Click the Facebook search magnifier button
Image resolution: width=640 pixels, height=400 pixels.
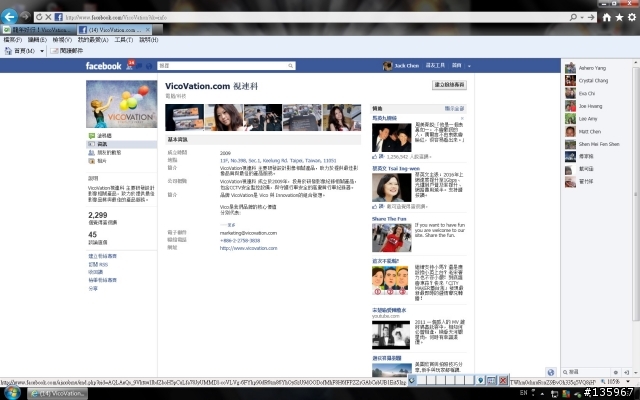click(x=291, y=66)
